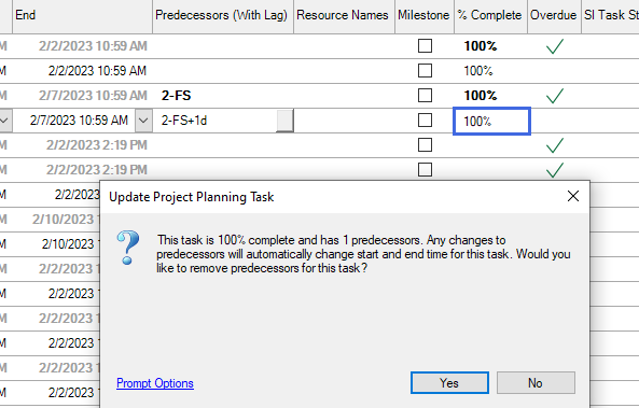Click No in the Update Project Planning Task dialog
Viewport: 640px width, 408px height.
click(x=536, y=383)
